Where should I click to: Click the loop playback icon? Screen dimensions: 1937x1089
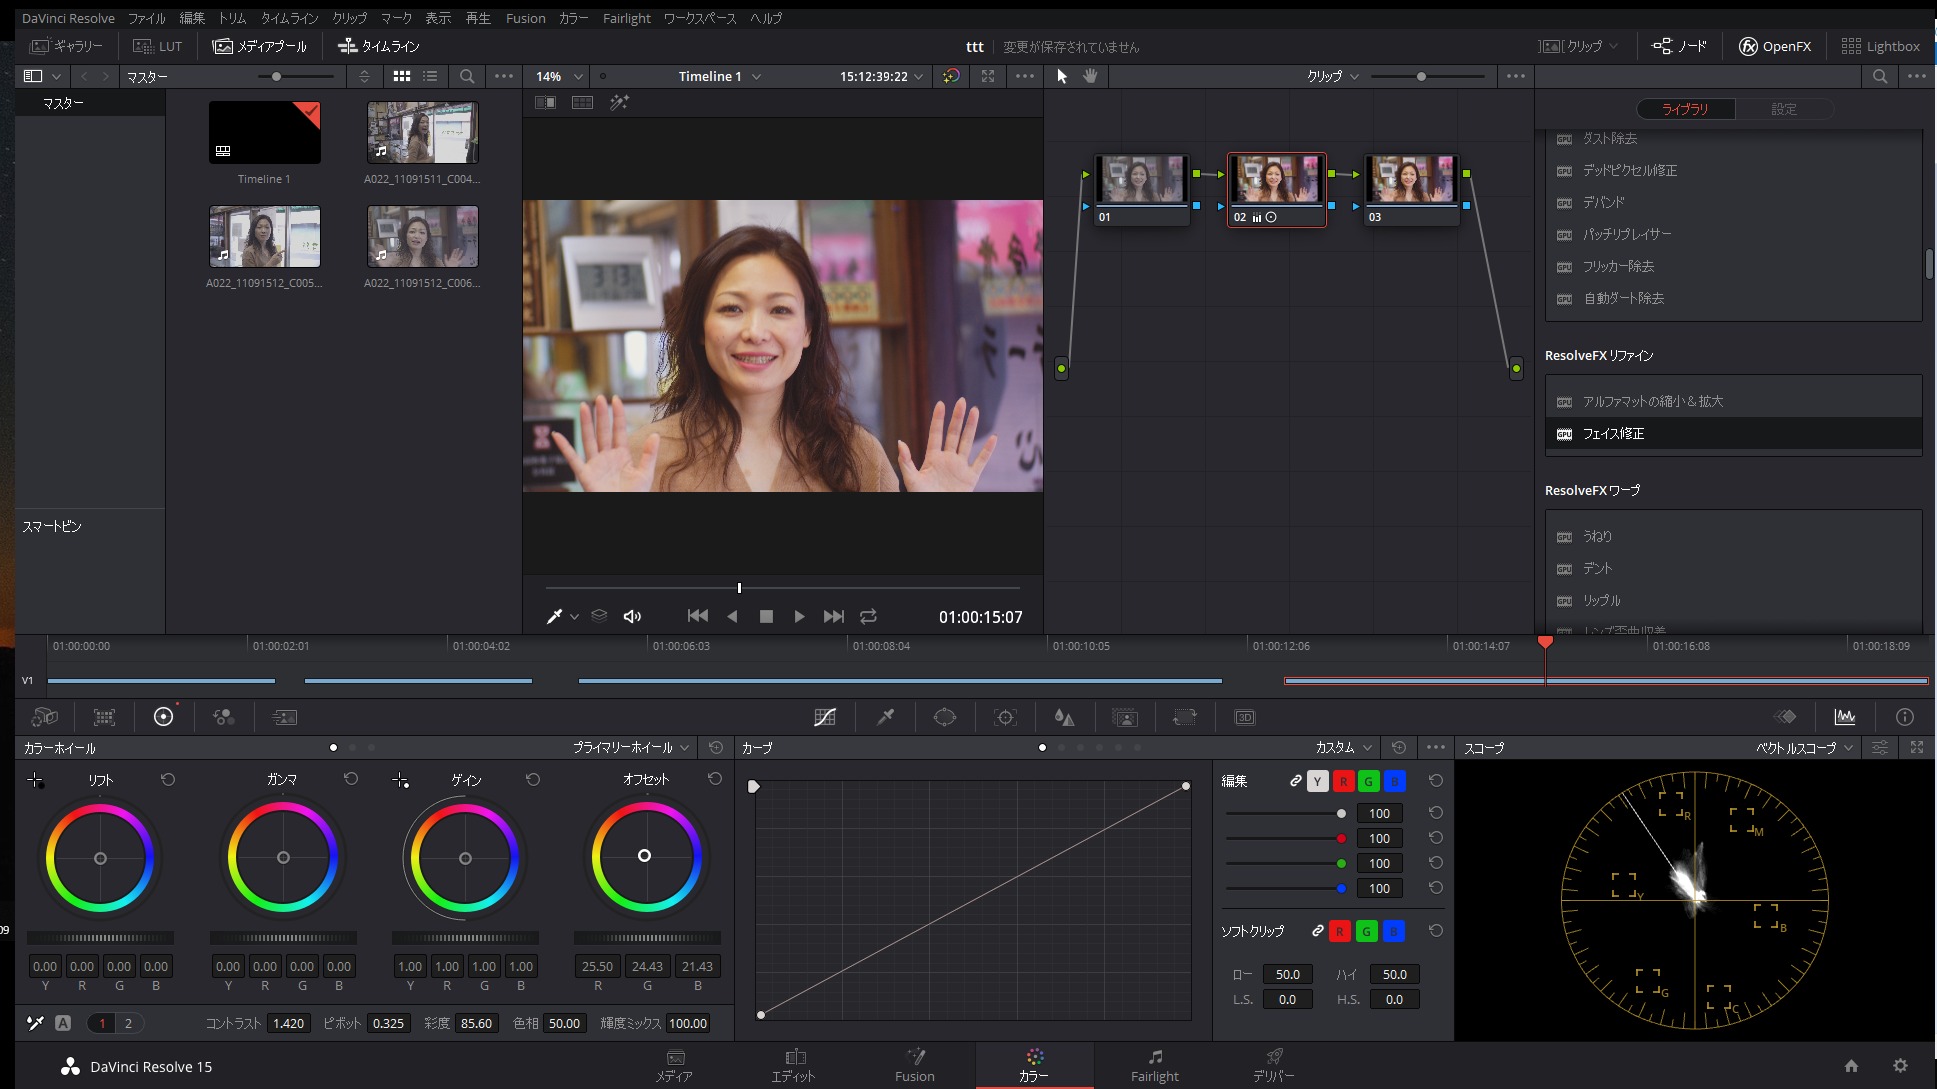[868, 616]
